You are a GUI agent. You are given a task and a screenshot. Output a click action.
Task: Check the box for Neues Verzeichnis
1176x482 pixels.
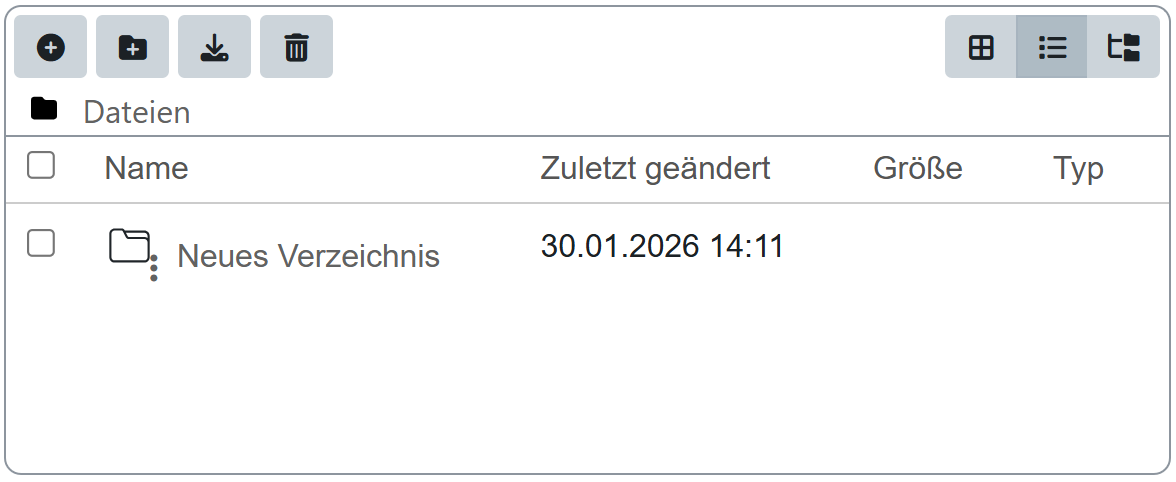pos(41,243)
